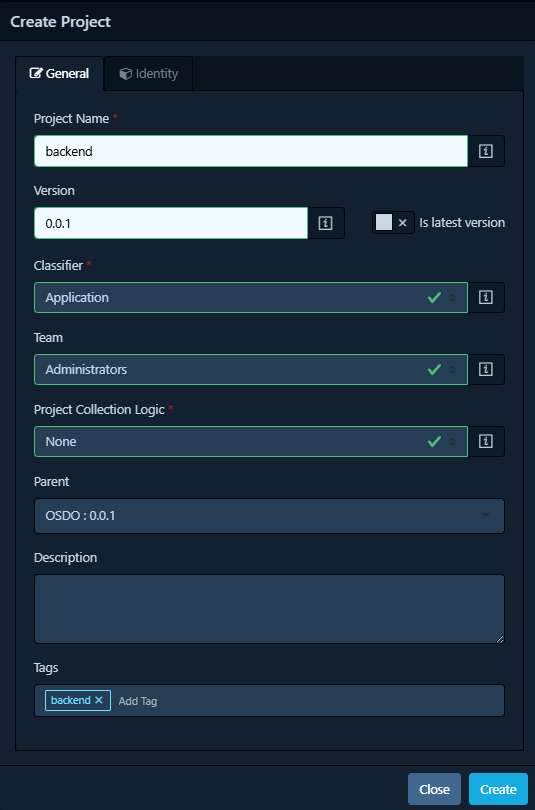
Task: Click the Close button
Action: click(x=434, y=789)
